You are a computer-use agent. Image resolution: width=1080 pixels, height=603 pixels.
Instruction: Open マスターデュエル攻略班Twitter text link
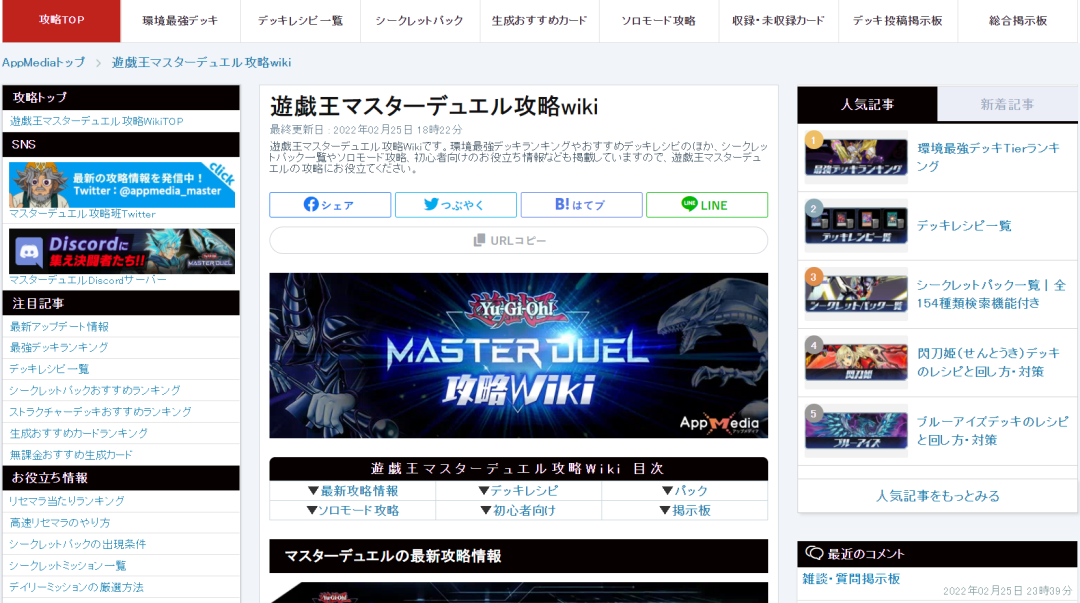tap(83, 214)
